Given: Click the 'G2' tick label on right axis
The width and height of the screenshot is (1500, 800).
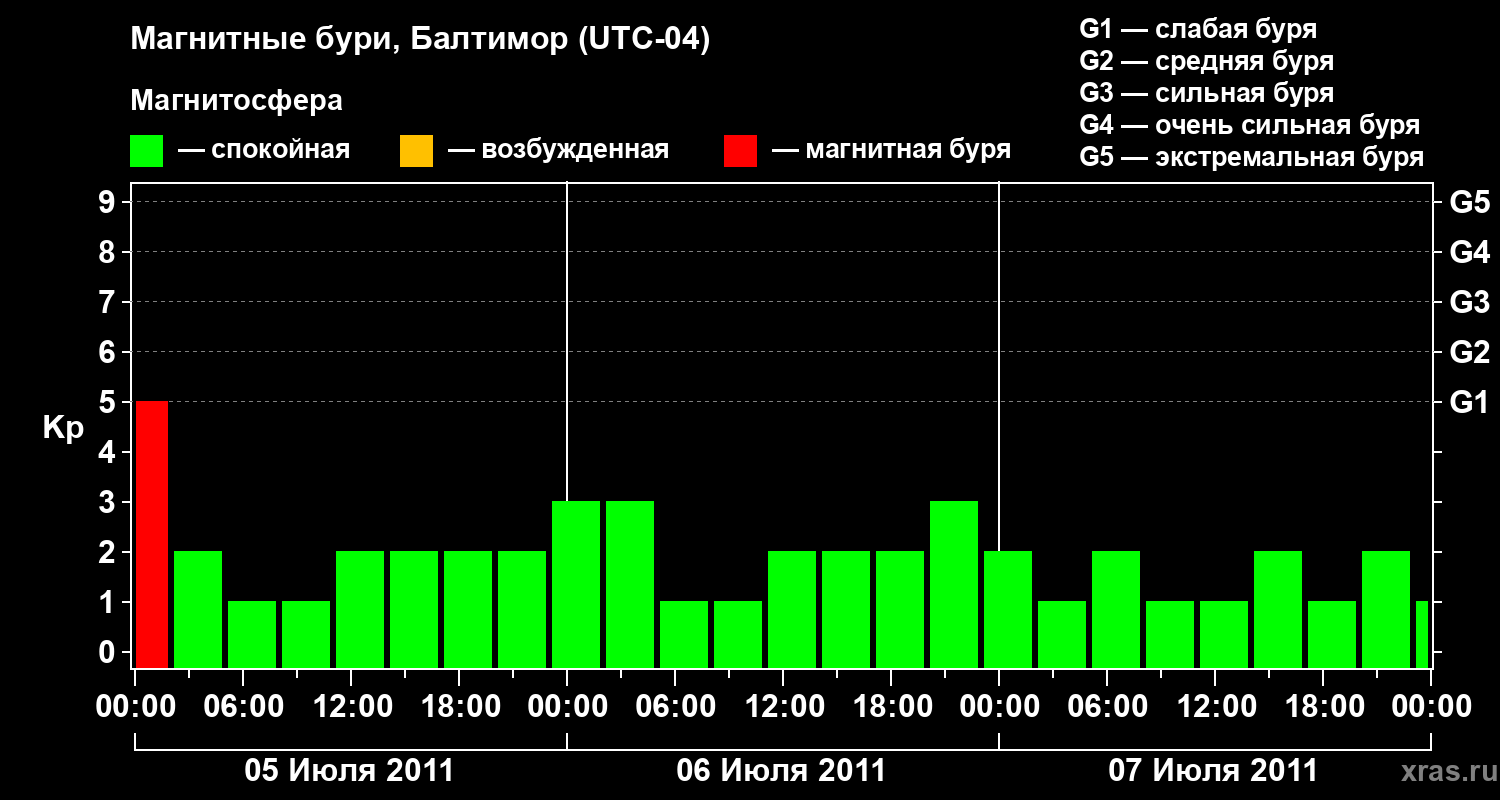Looking at the screenshot, I should click(1469, 352).
